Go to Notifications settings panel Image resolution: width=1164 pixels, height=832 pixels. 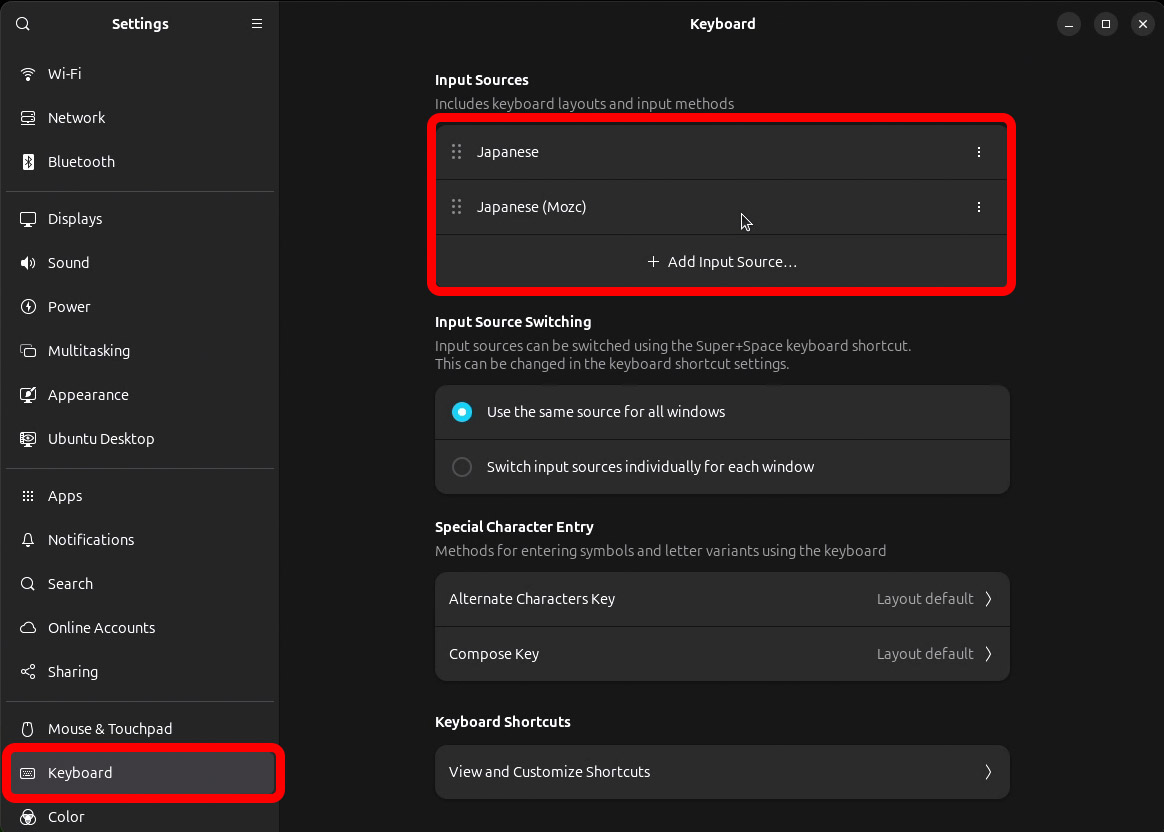(x=140, y=540)
